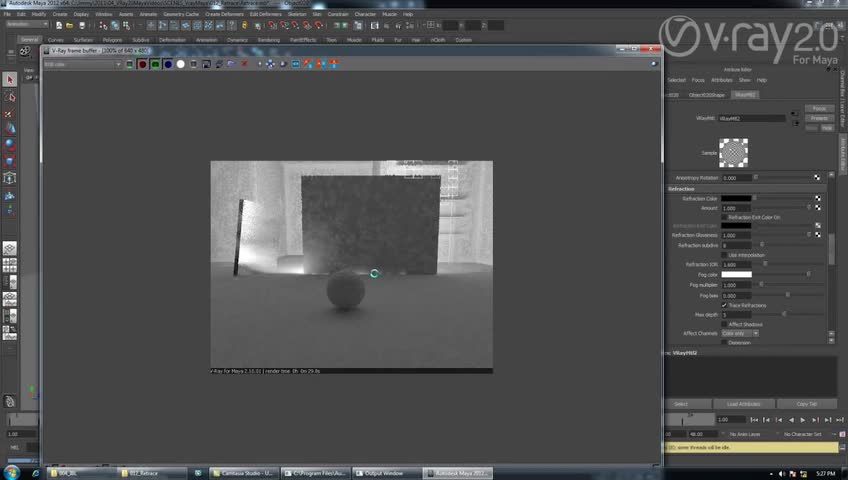Open texture map button for Anisotropy Rotation
This screenshot has width=848, height=480.
click(817, 177)
